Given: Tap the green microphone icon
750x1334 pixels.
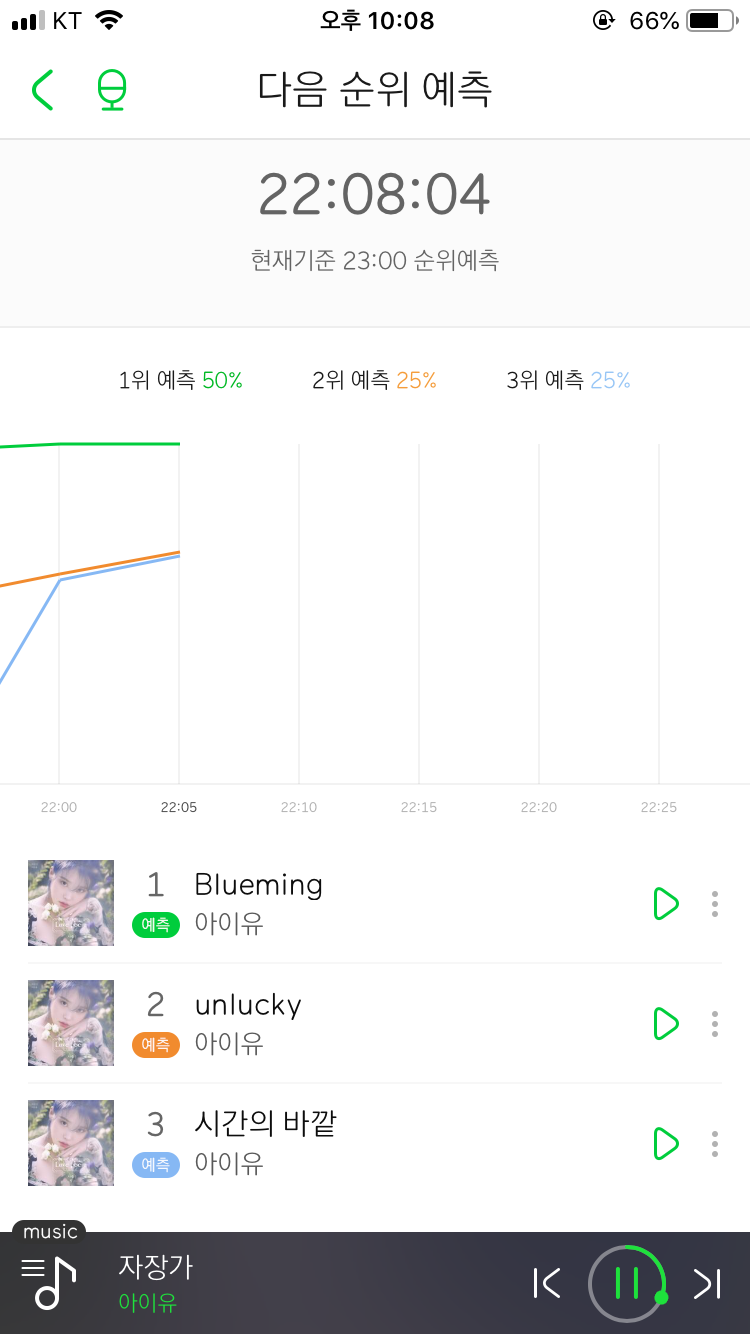Looking at the screenshot, I should click(112, 90).
